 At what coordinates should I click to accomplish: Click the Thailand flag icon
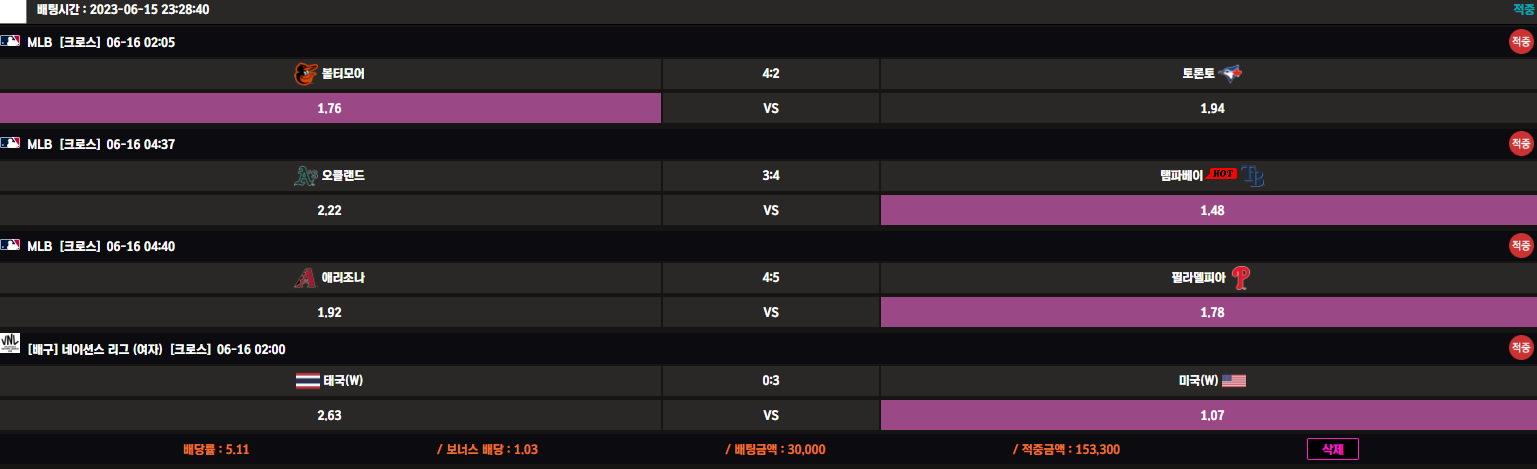[x=307, y=381]
